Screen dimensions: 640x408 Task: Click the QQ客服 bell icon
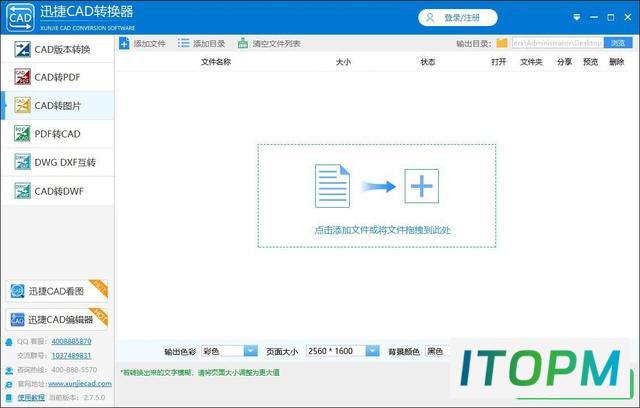click(9, 342)
